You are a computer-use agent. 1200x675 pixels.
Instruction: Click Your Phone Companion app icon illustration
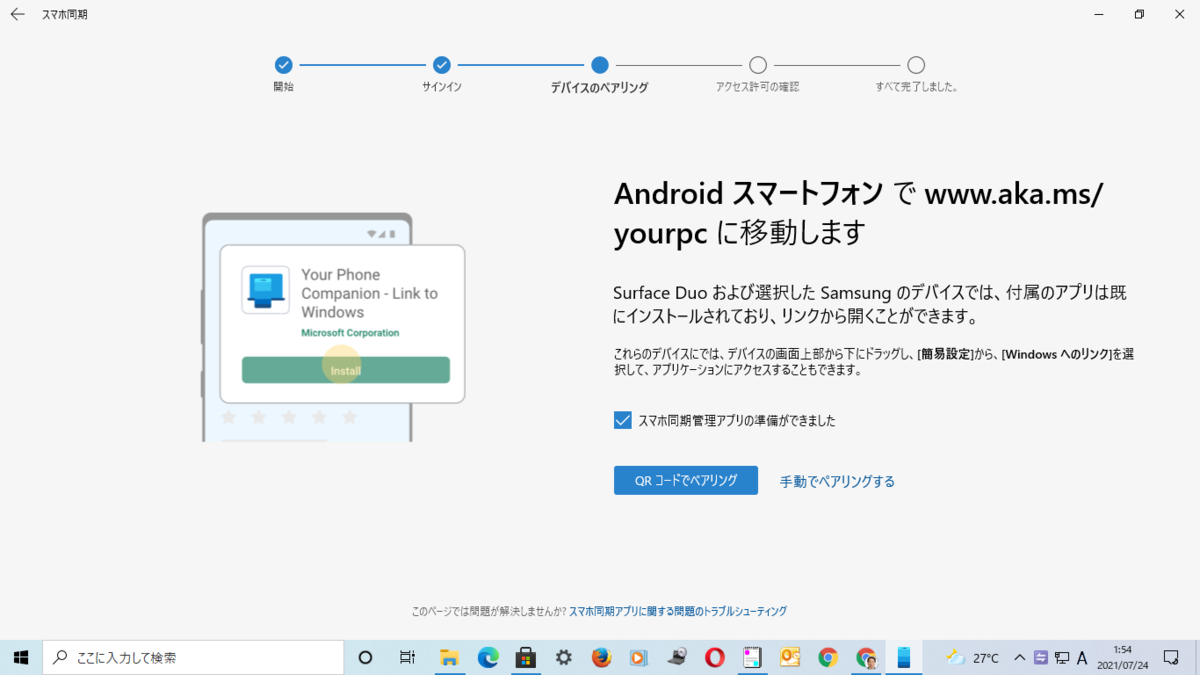pos(266,290)
